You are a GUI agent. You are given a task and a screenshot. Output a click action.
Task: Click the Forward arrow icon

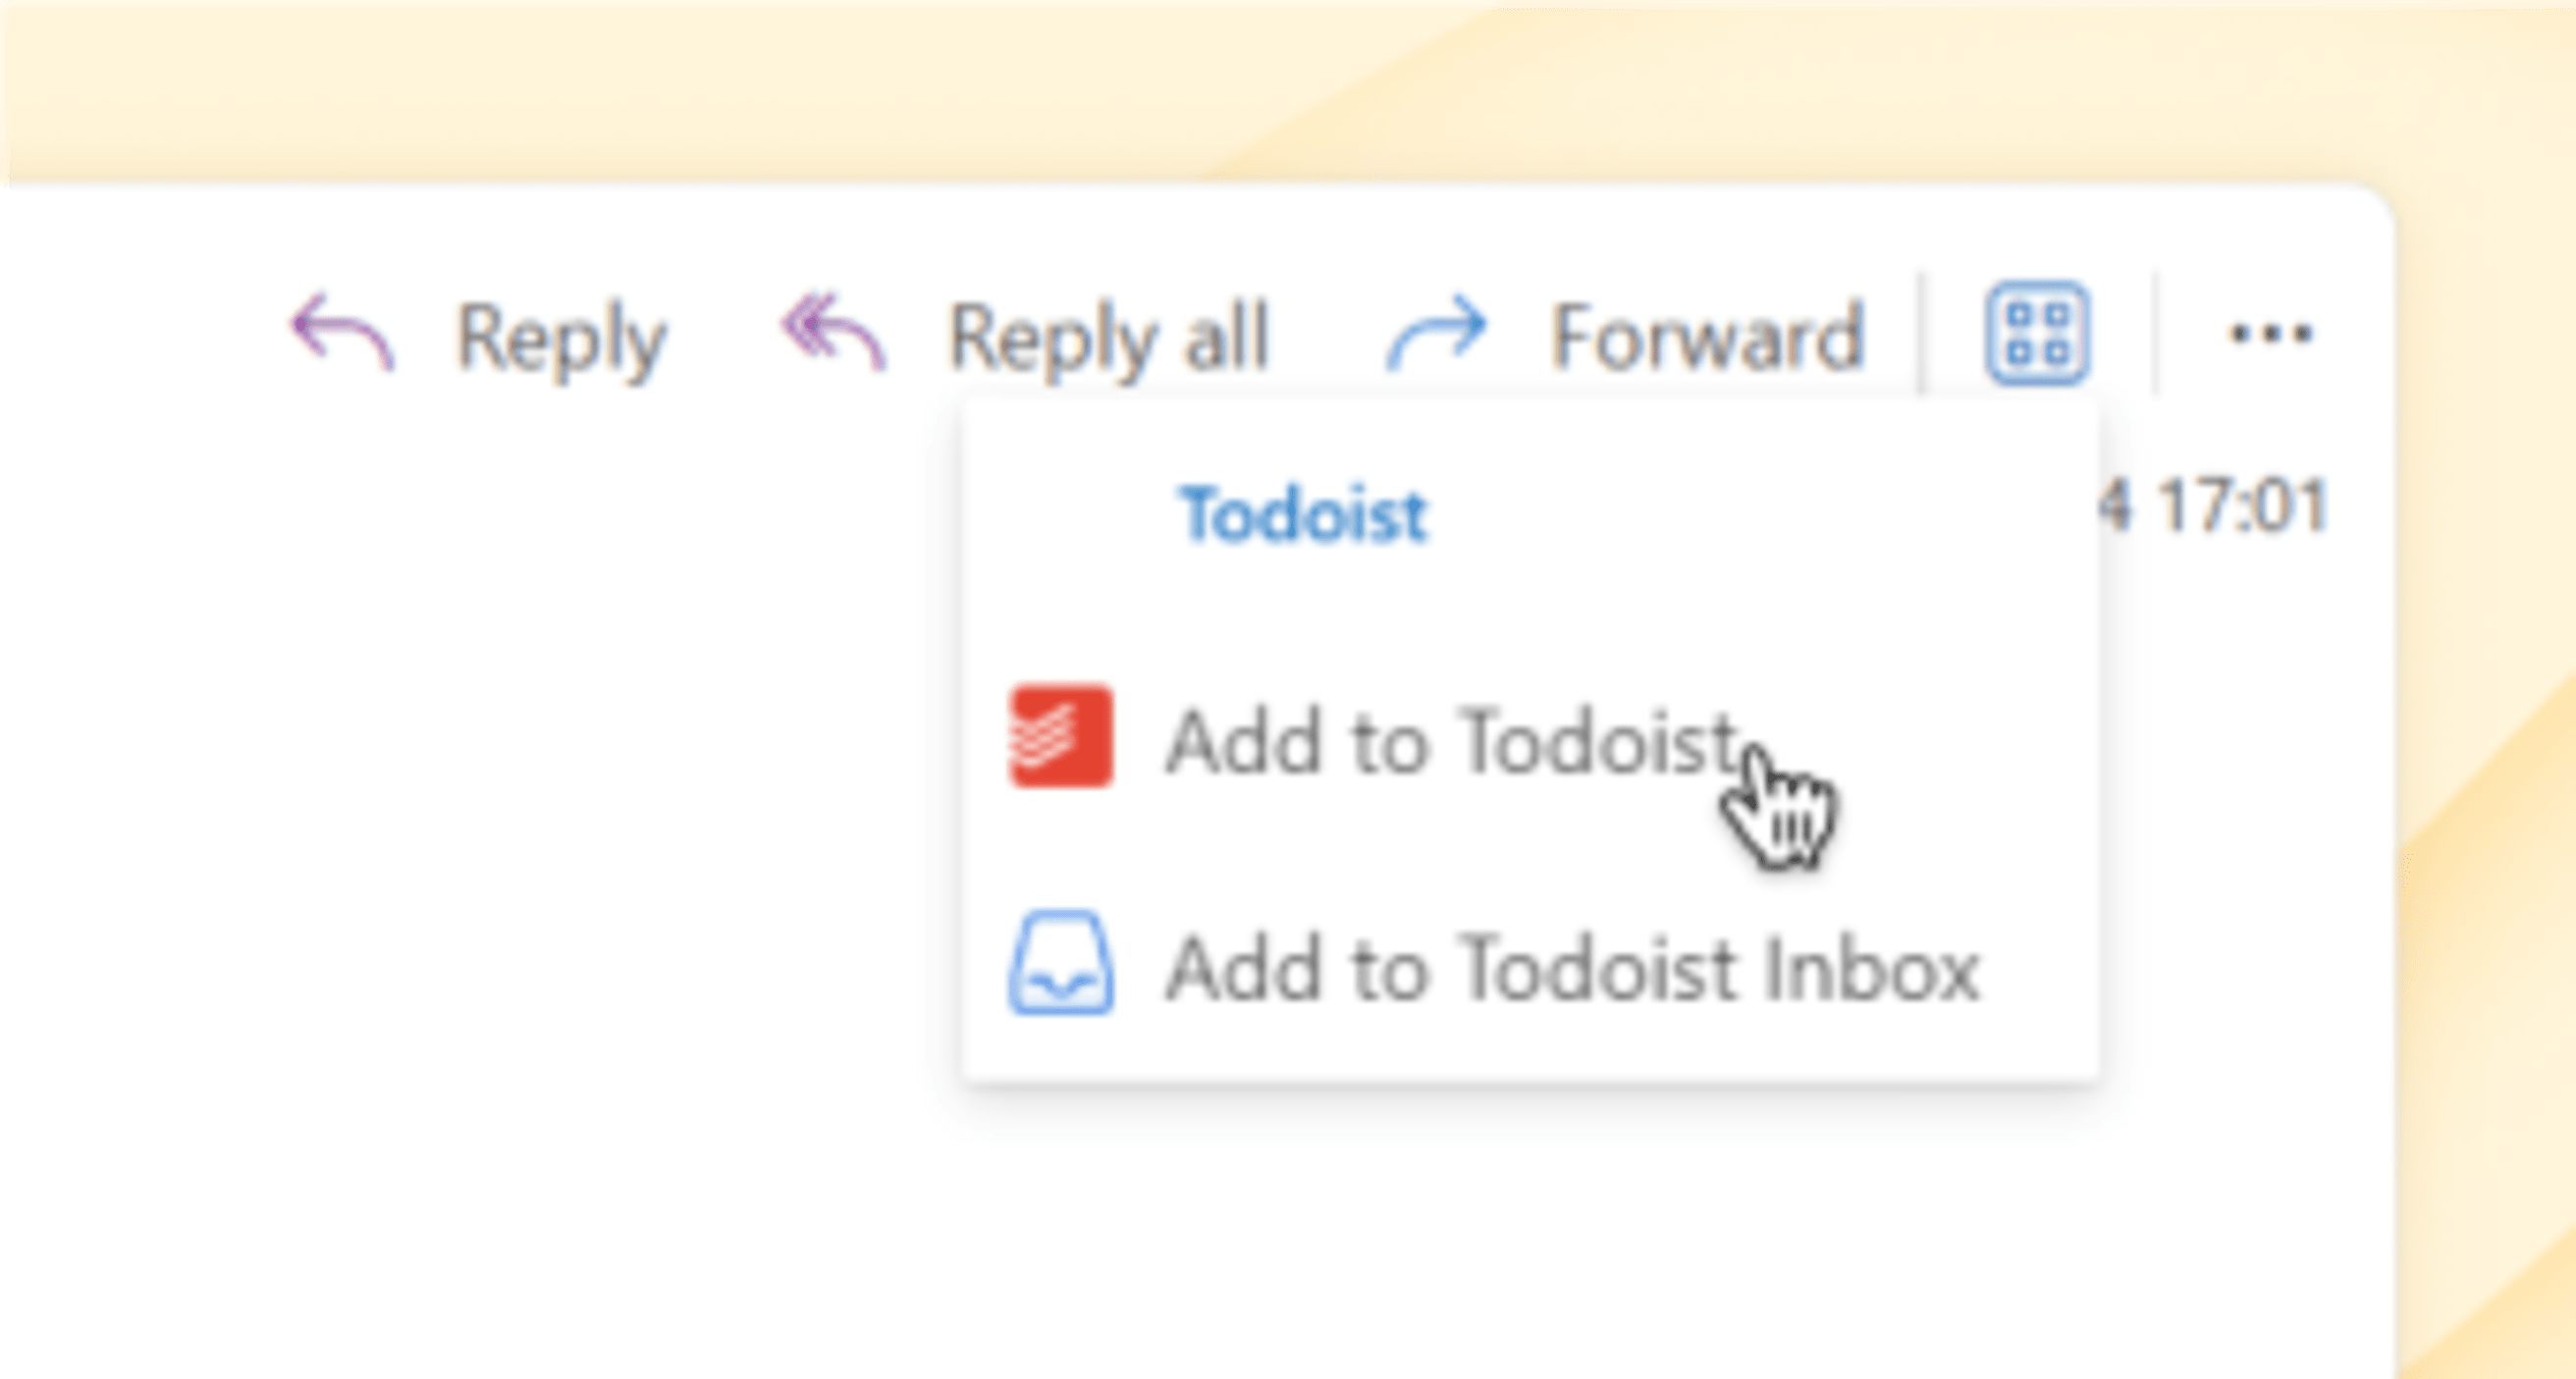click(x=1436, y=332)
